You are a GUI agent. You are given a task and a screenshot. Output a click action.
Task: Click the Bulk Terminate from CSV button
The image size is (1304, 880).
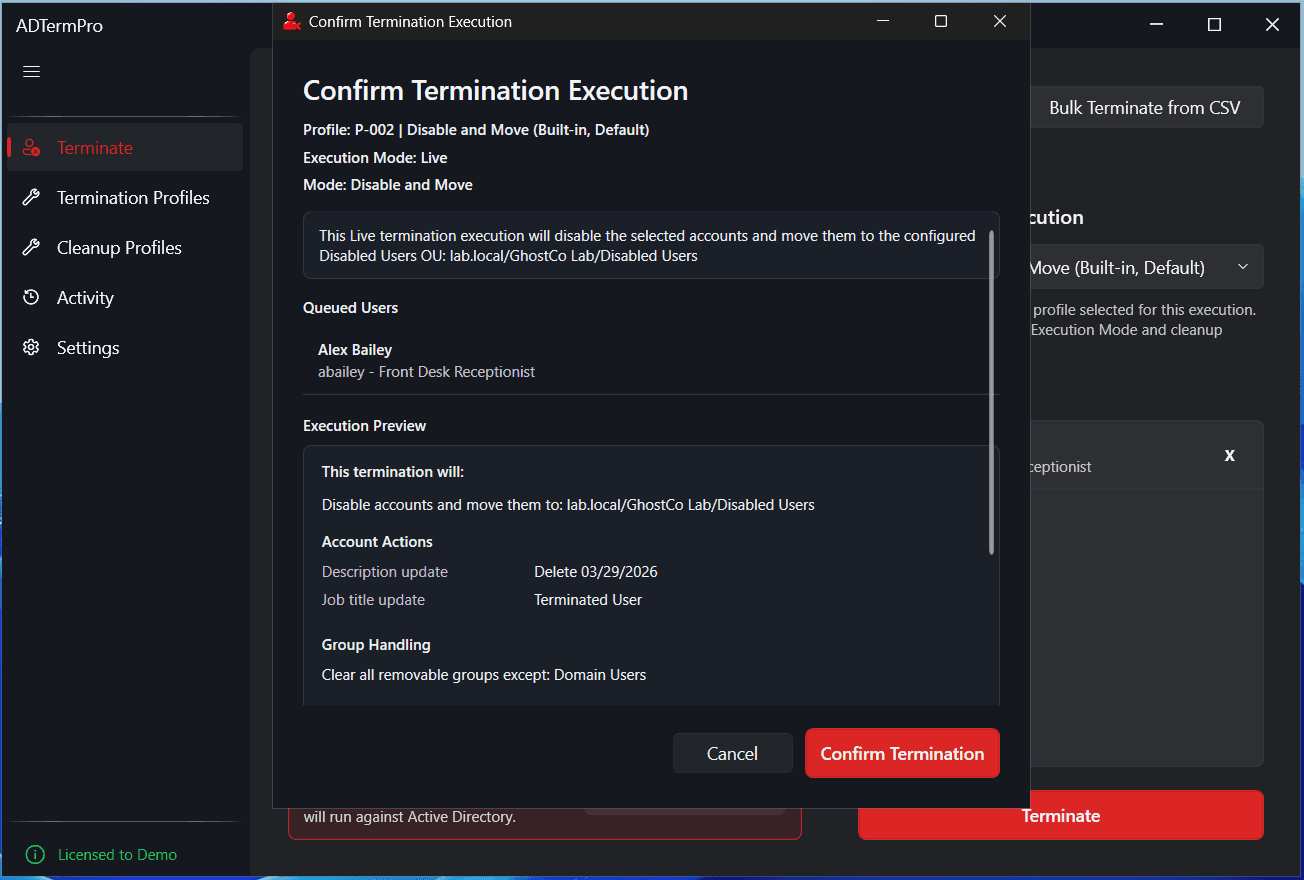tap(1146, 107)
